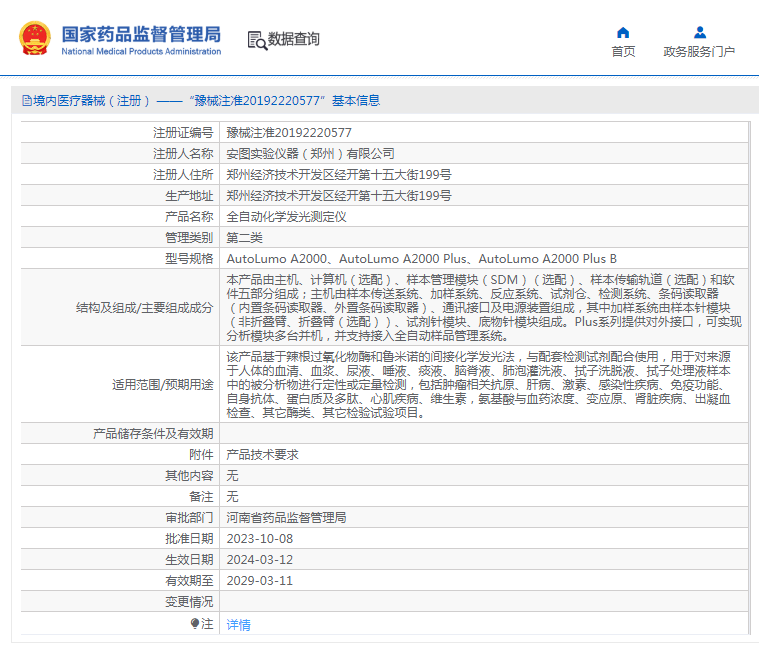The height and width of the screenshot is (649, 759).
Task: Select expiry date 2029-03-11
Action: coord(260,581)
